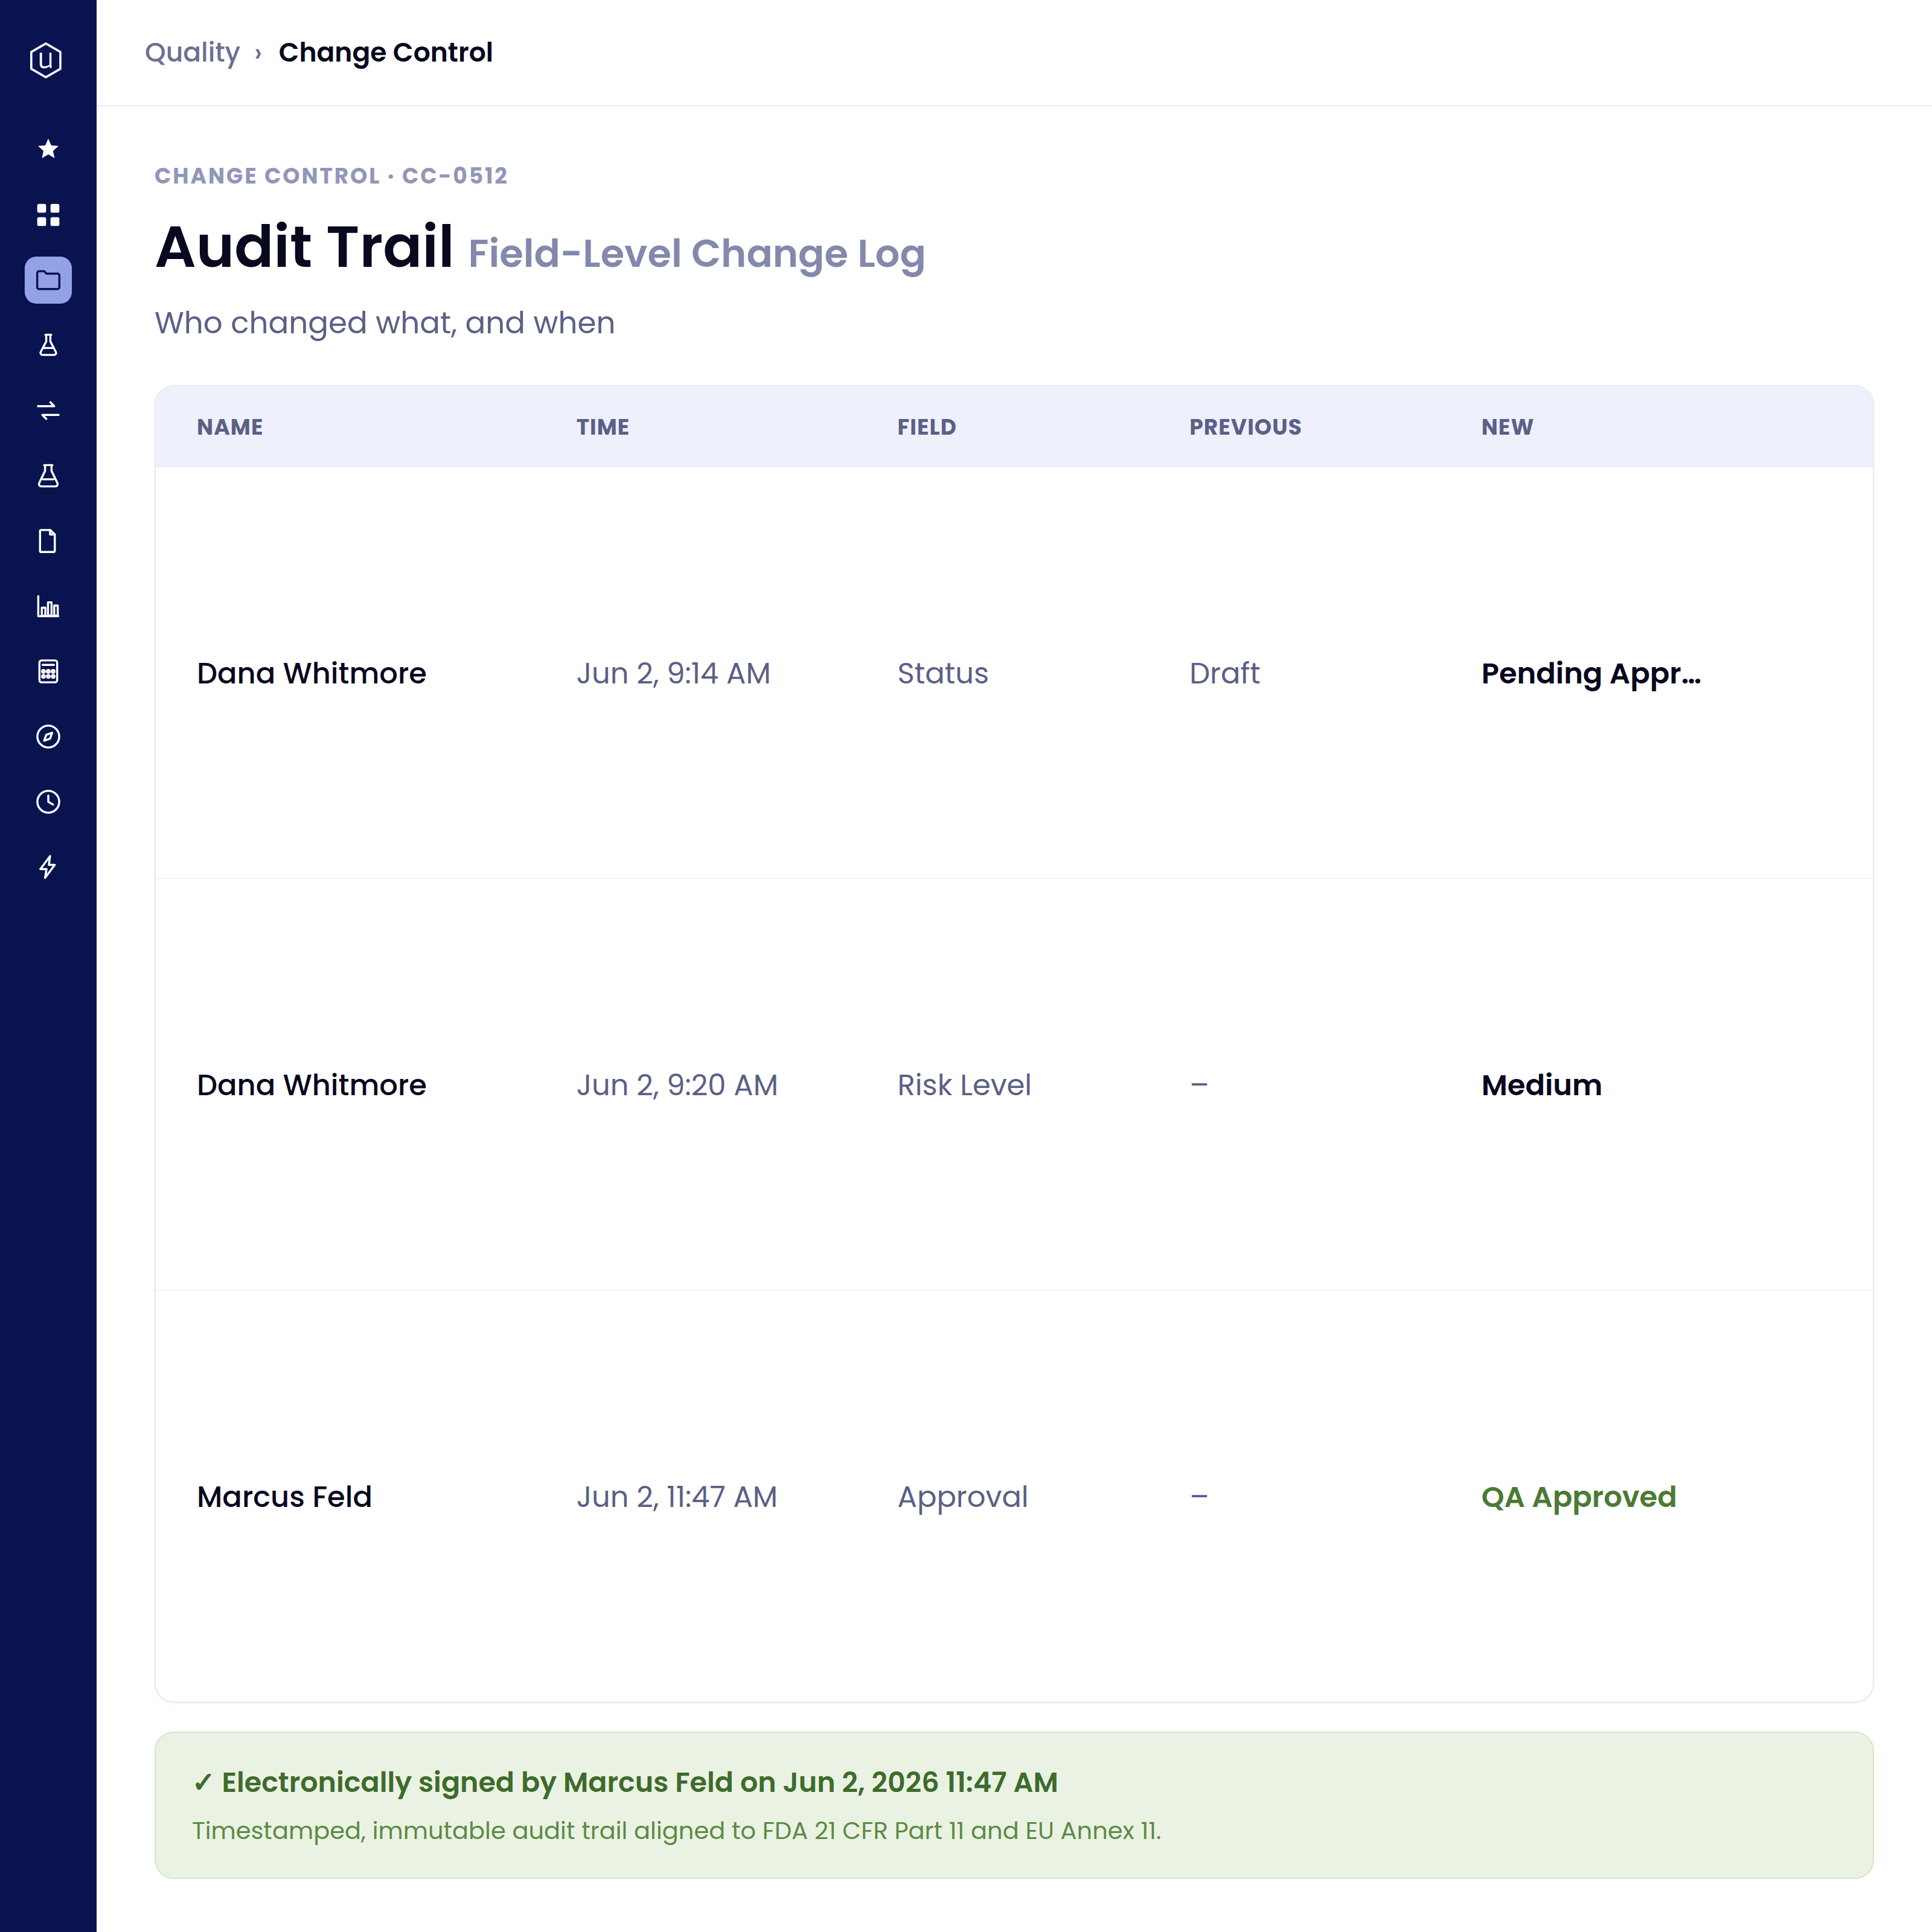The image size is (1932, 1932).
Task: Click the Electronically signed by Marcus Feld banner text
Action: [x=625, y=1782]
